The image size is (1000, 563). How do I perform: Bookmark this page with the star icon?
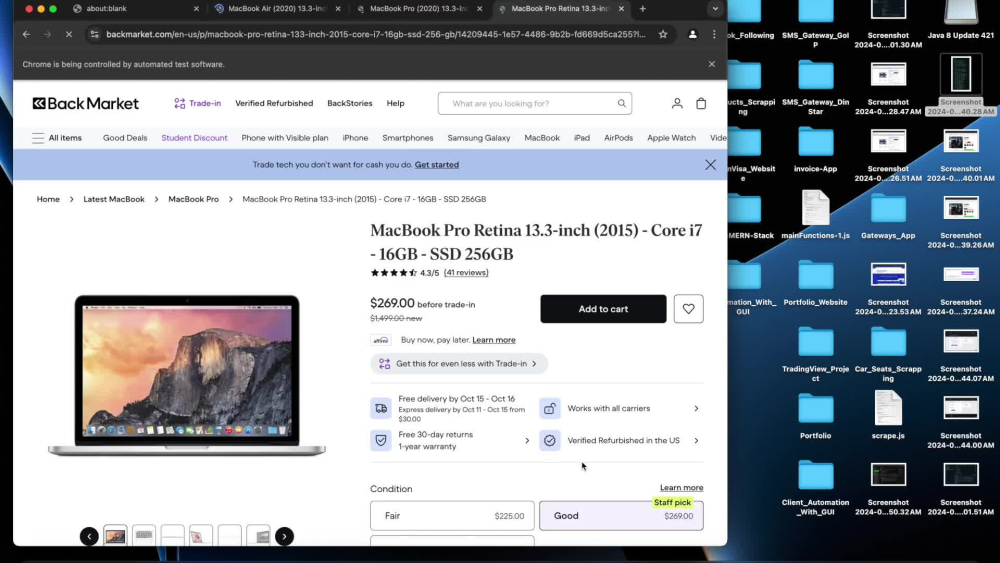tap(663, 34)
